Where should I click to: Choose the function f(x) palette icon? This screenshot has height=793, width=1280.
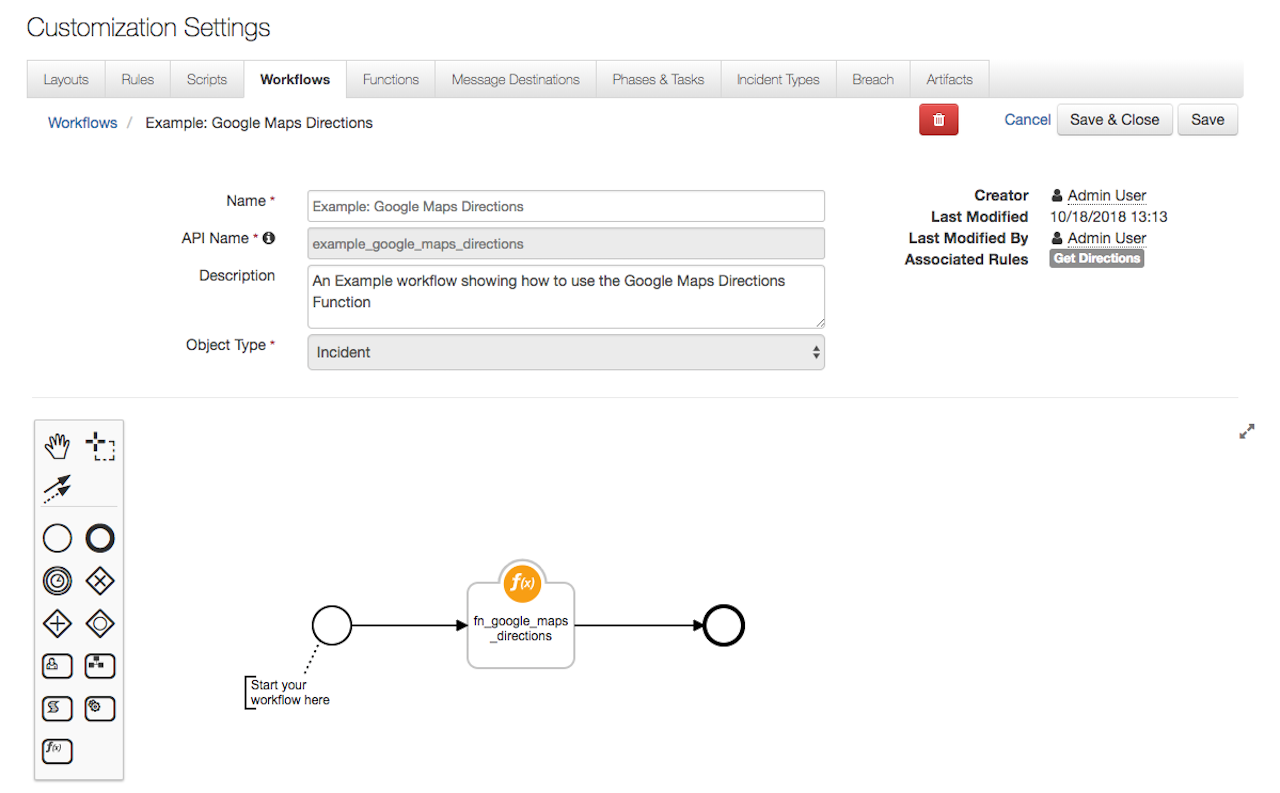tap(58, 750)
